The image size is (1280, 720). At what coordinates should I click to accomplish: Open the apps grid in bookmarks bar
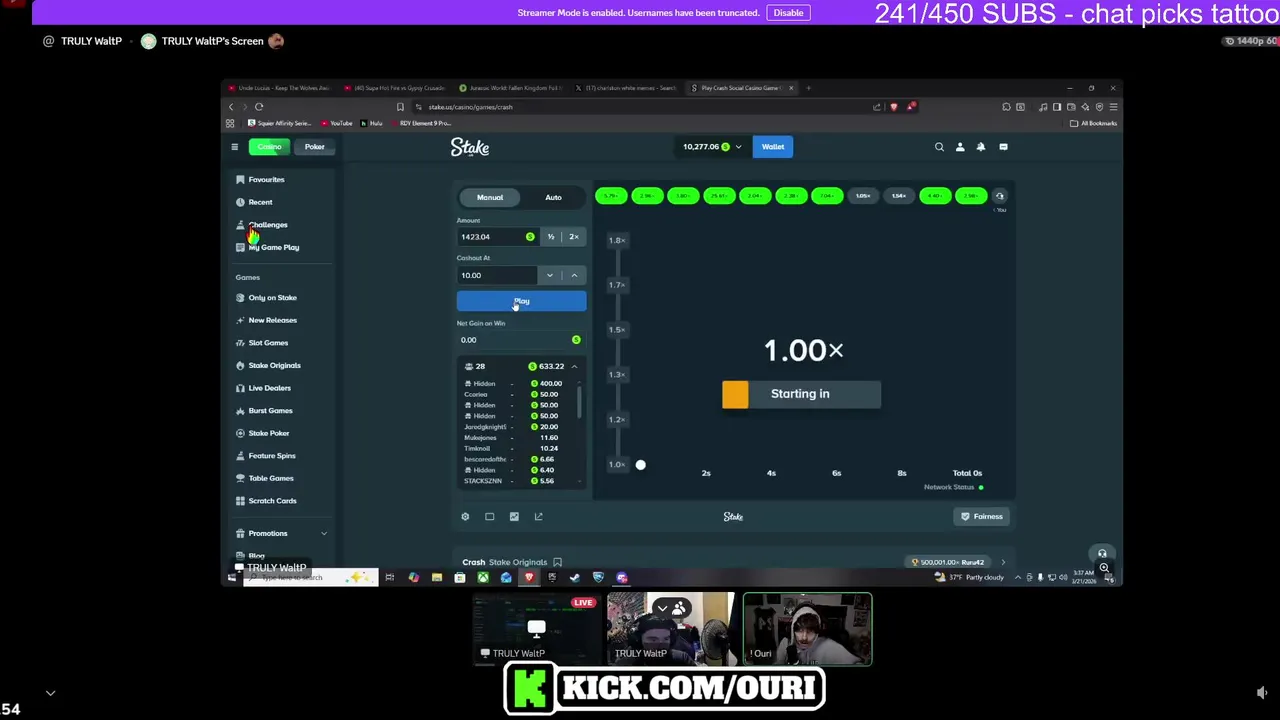(x=230, y=123)
